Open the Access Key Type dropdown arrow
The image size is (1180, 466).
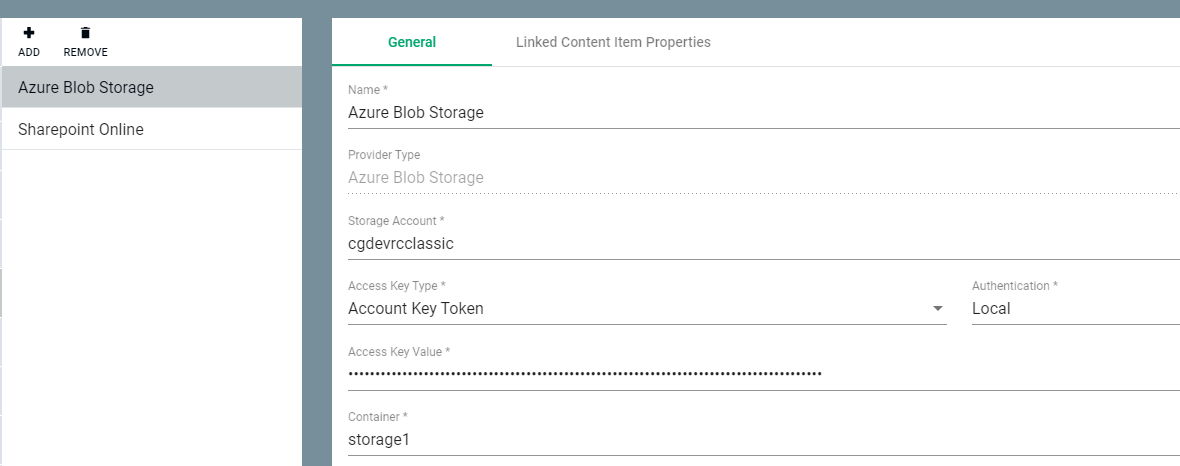click(x=938, y=309)
